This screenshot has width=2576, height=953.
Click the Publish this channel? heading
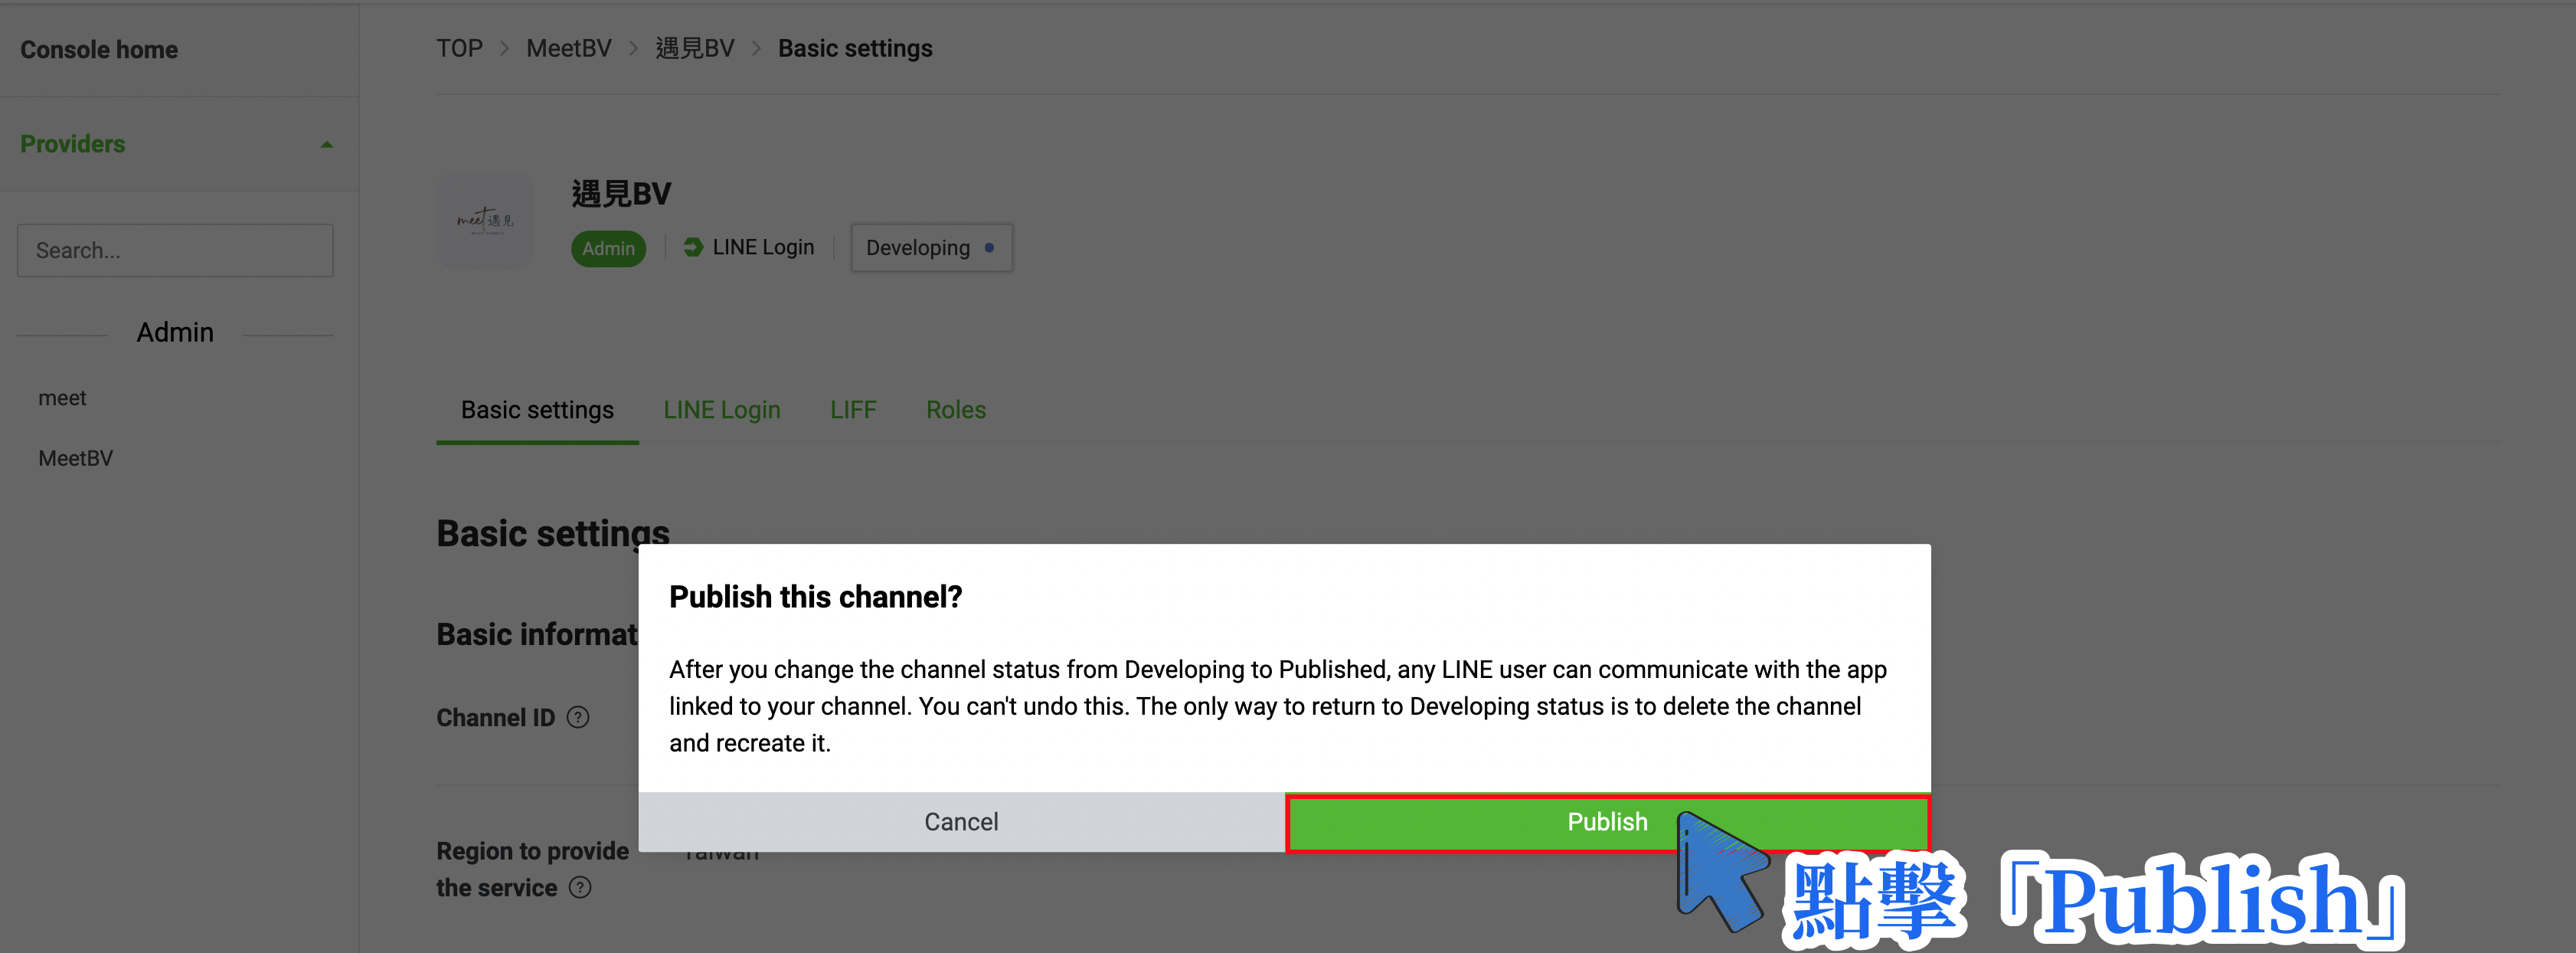[815, 597]
